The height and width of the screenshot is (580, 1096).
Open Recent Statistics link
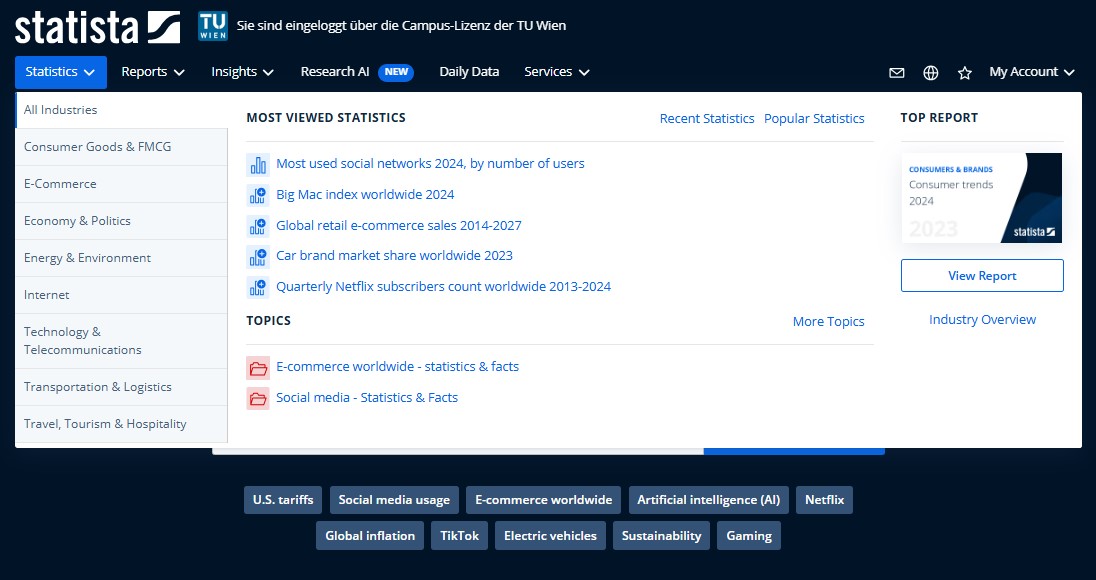tap(707, 119)
